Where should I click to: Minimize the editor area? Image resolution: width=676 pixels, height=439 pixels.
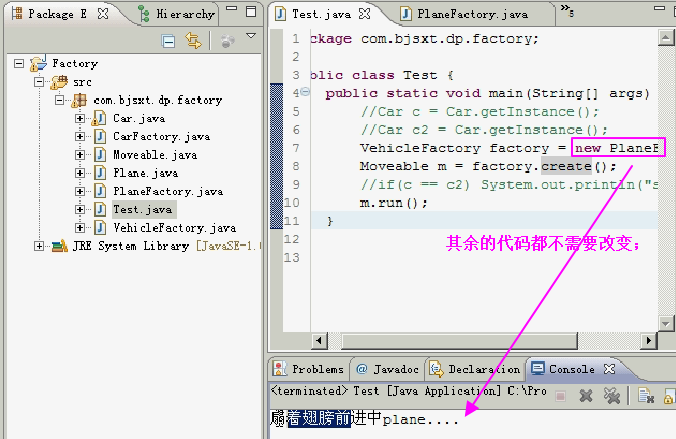click(x=659, y=8)
